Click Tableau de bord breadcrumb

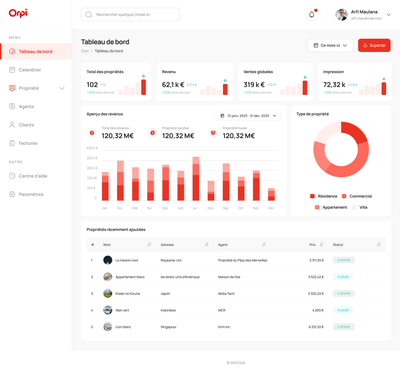[109, 51]
